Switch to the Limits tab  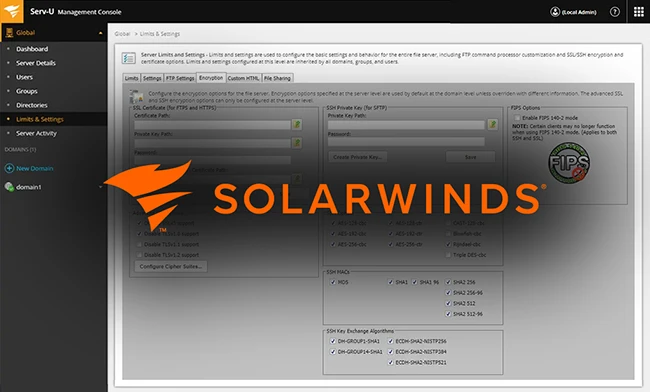coord(131,78)
